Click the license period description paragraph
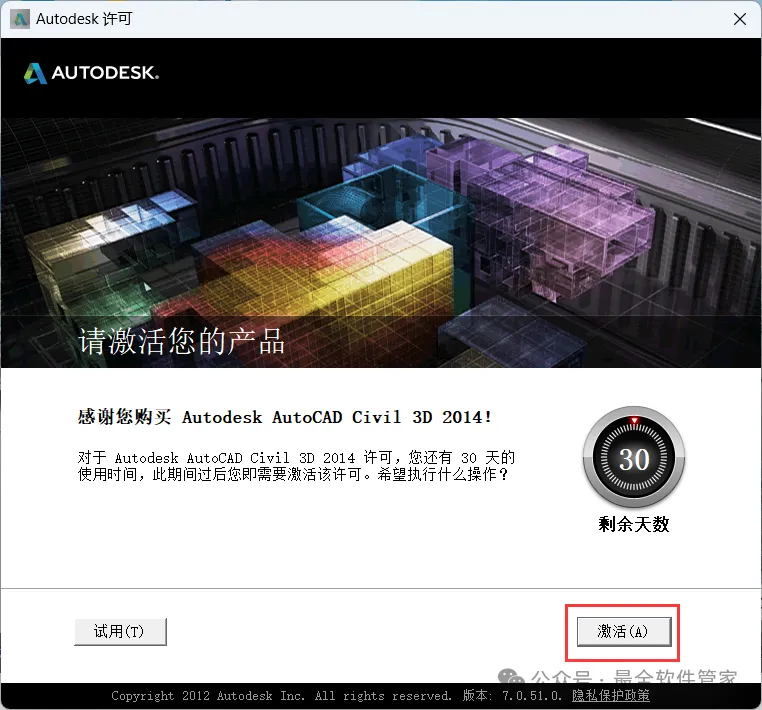 [x=296, y=466]
